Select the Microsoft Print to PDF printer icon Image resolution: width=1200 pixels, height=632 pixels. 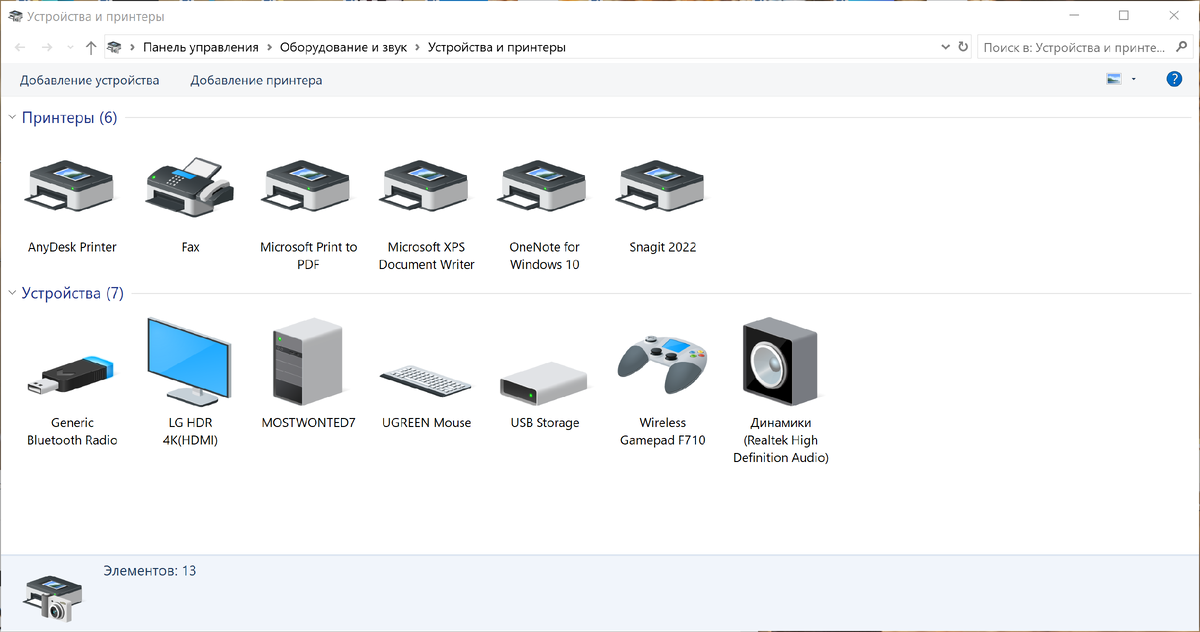308,188
